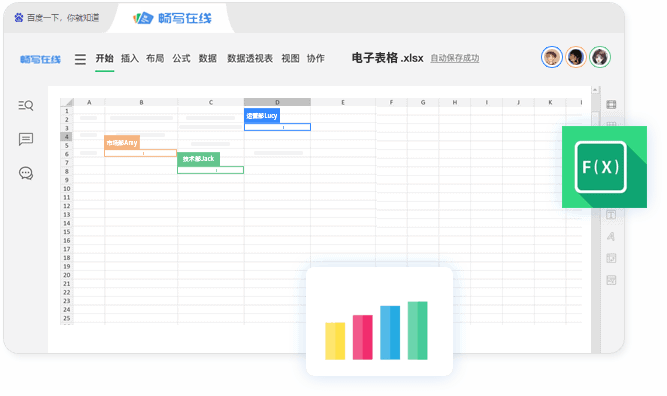
Task: Select column header K
Action: [550, 102]
